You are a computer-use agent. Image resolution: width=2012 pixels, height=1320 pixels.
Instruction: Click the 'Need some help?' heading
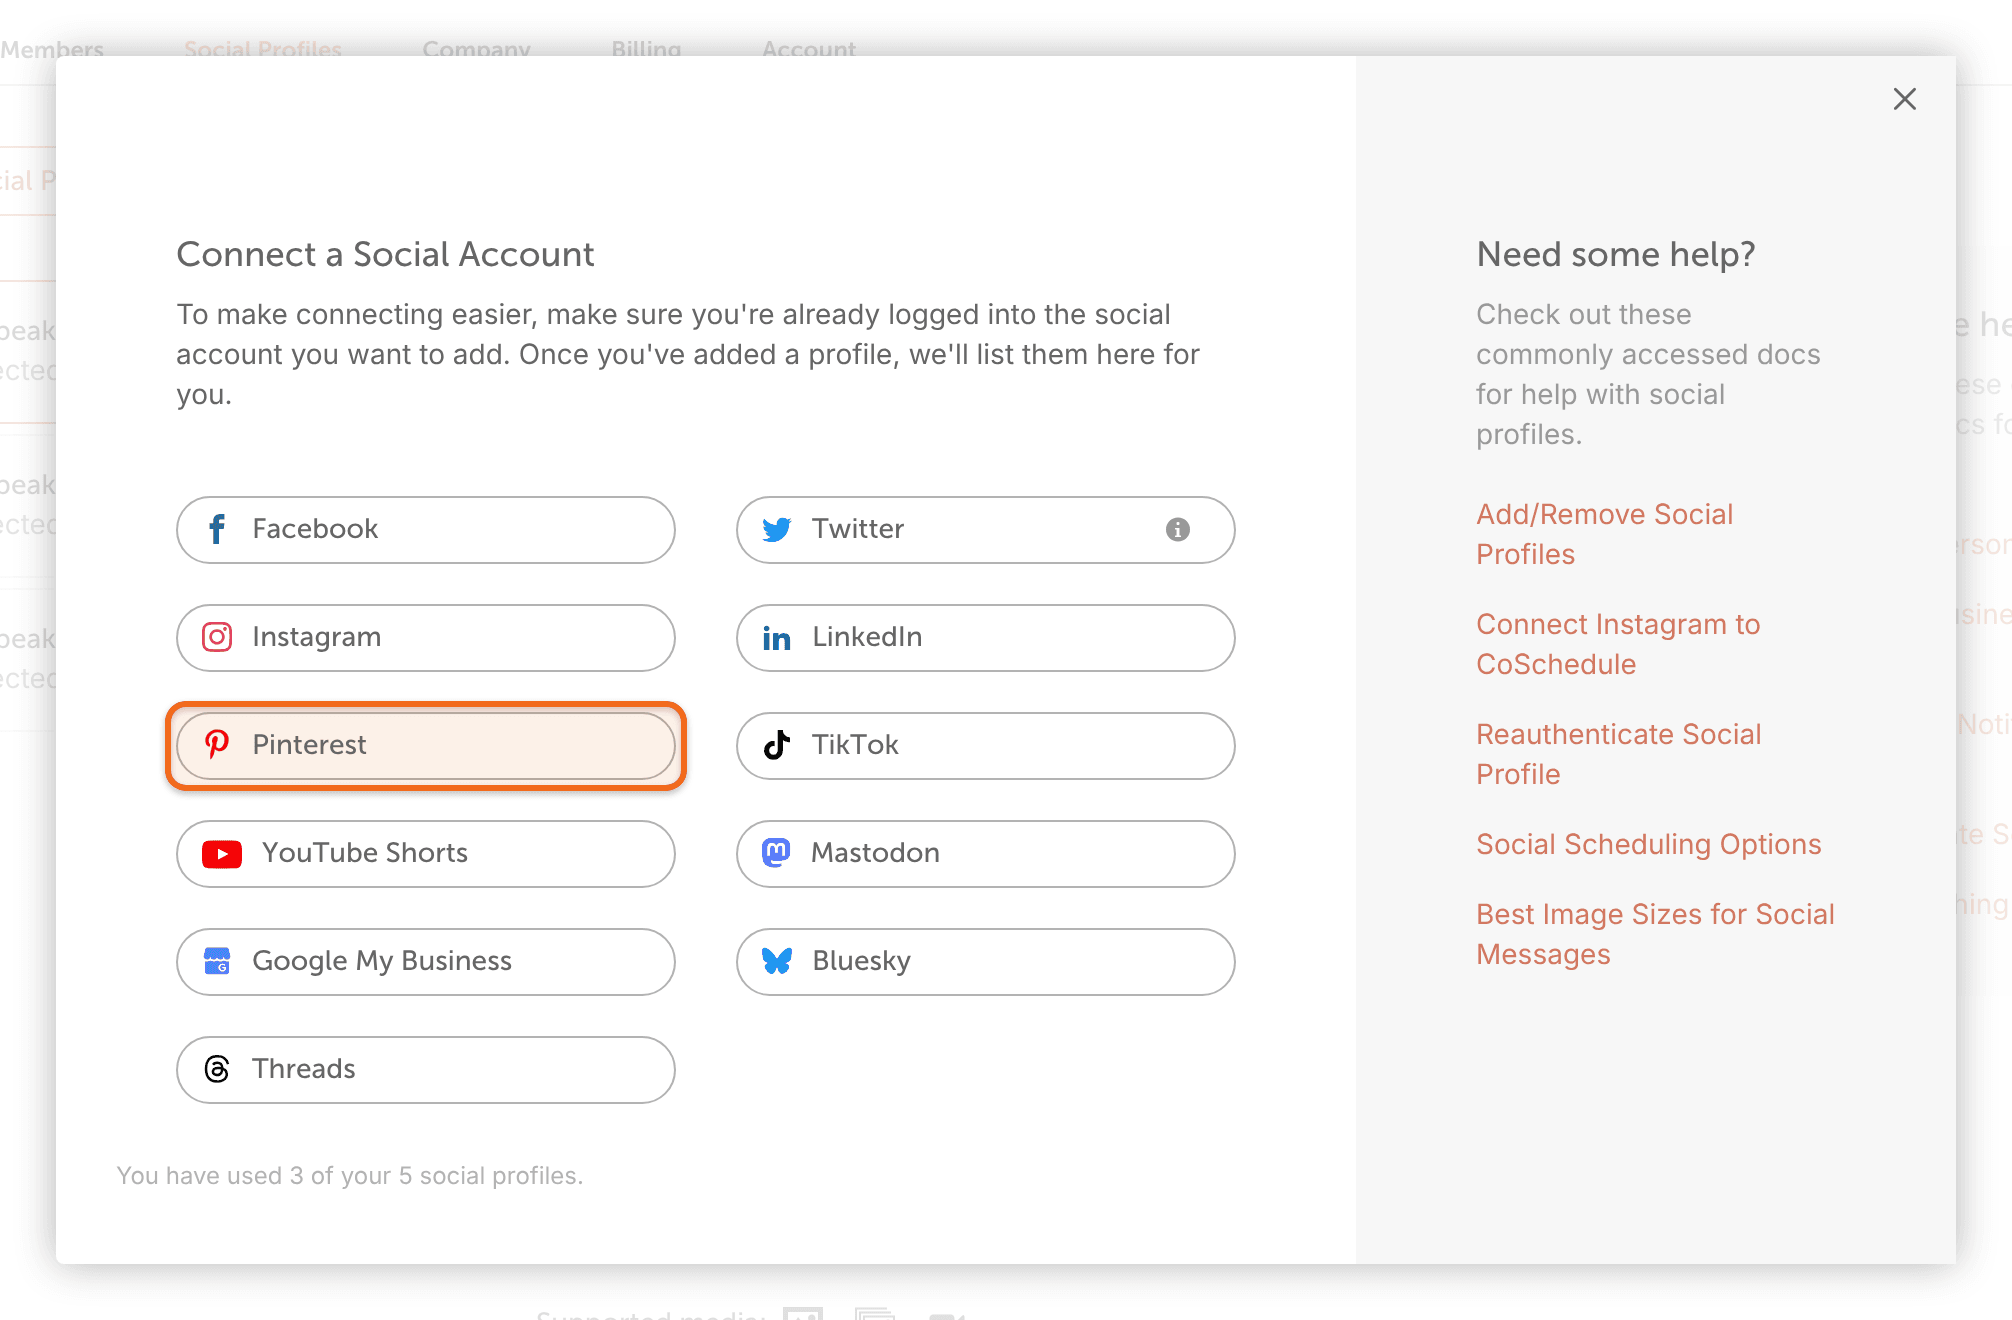point(1616,254)
